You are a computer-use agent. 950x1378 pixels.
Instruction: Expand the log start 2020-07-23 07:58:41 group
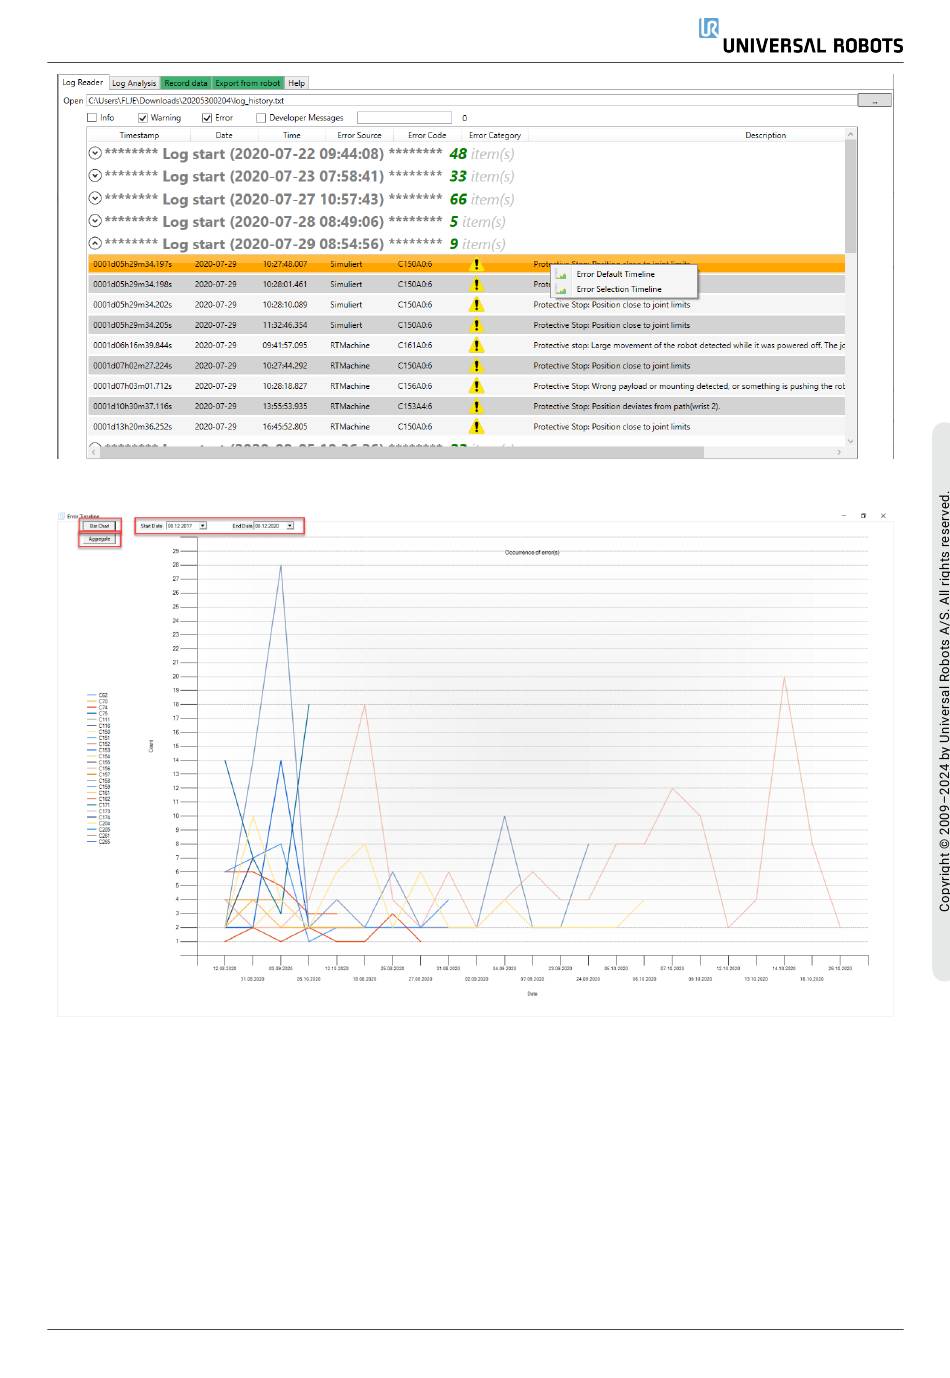point(95,176)
